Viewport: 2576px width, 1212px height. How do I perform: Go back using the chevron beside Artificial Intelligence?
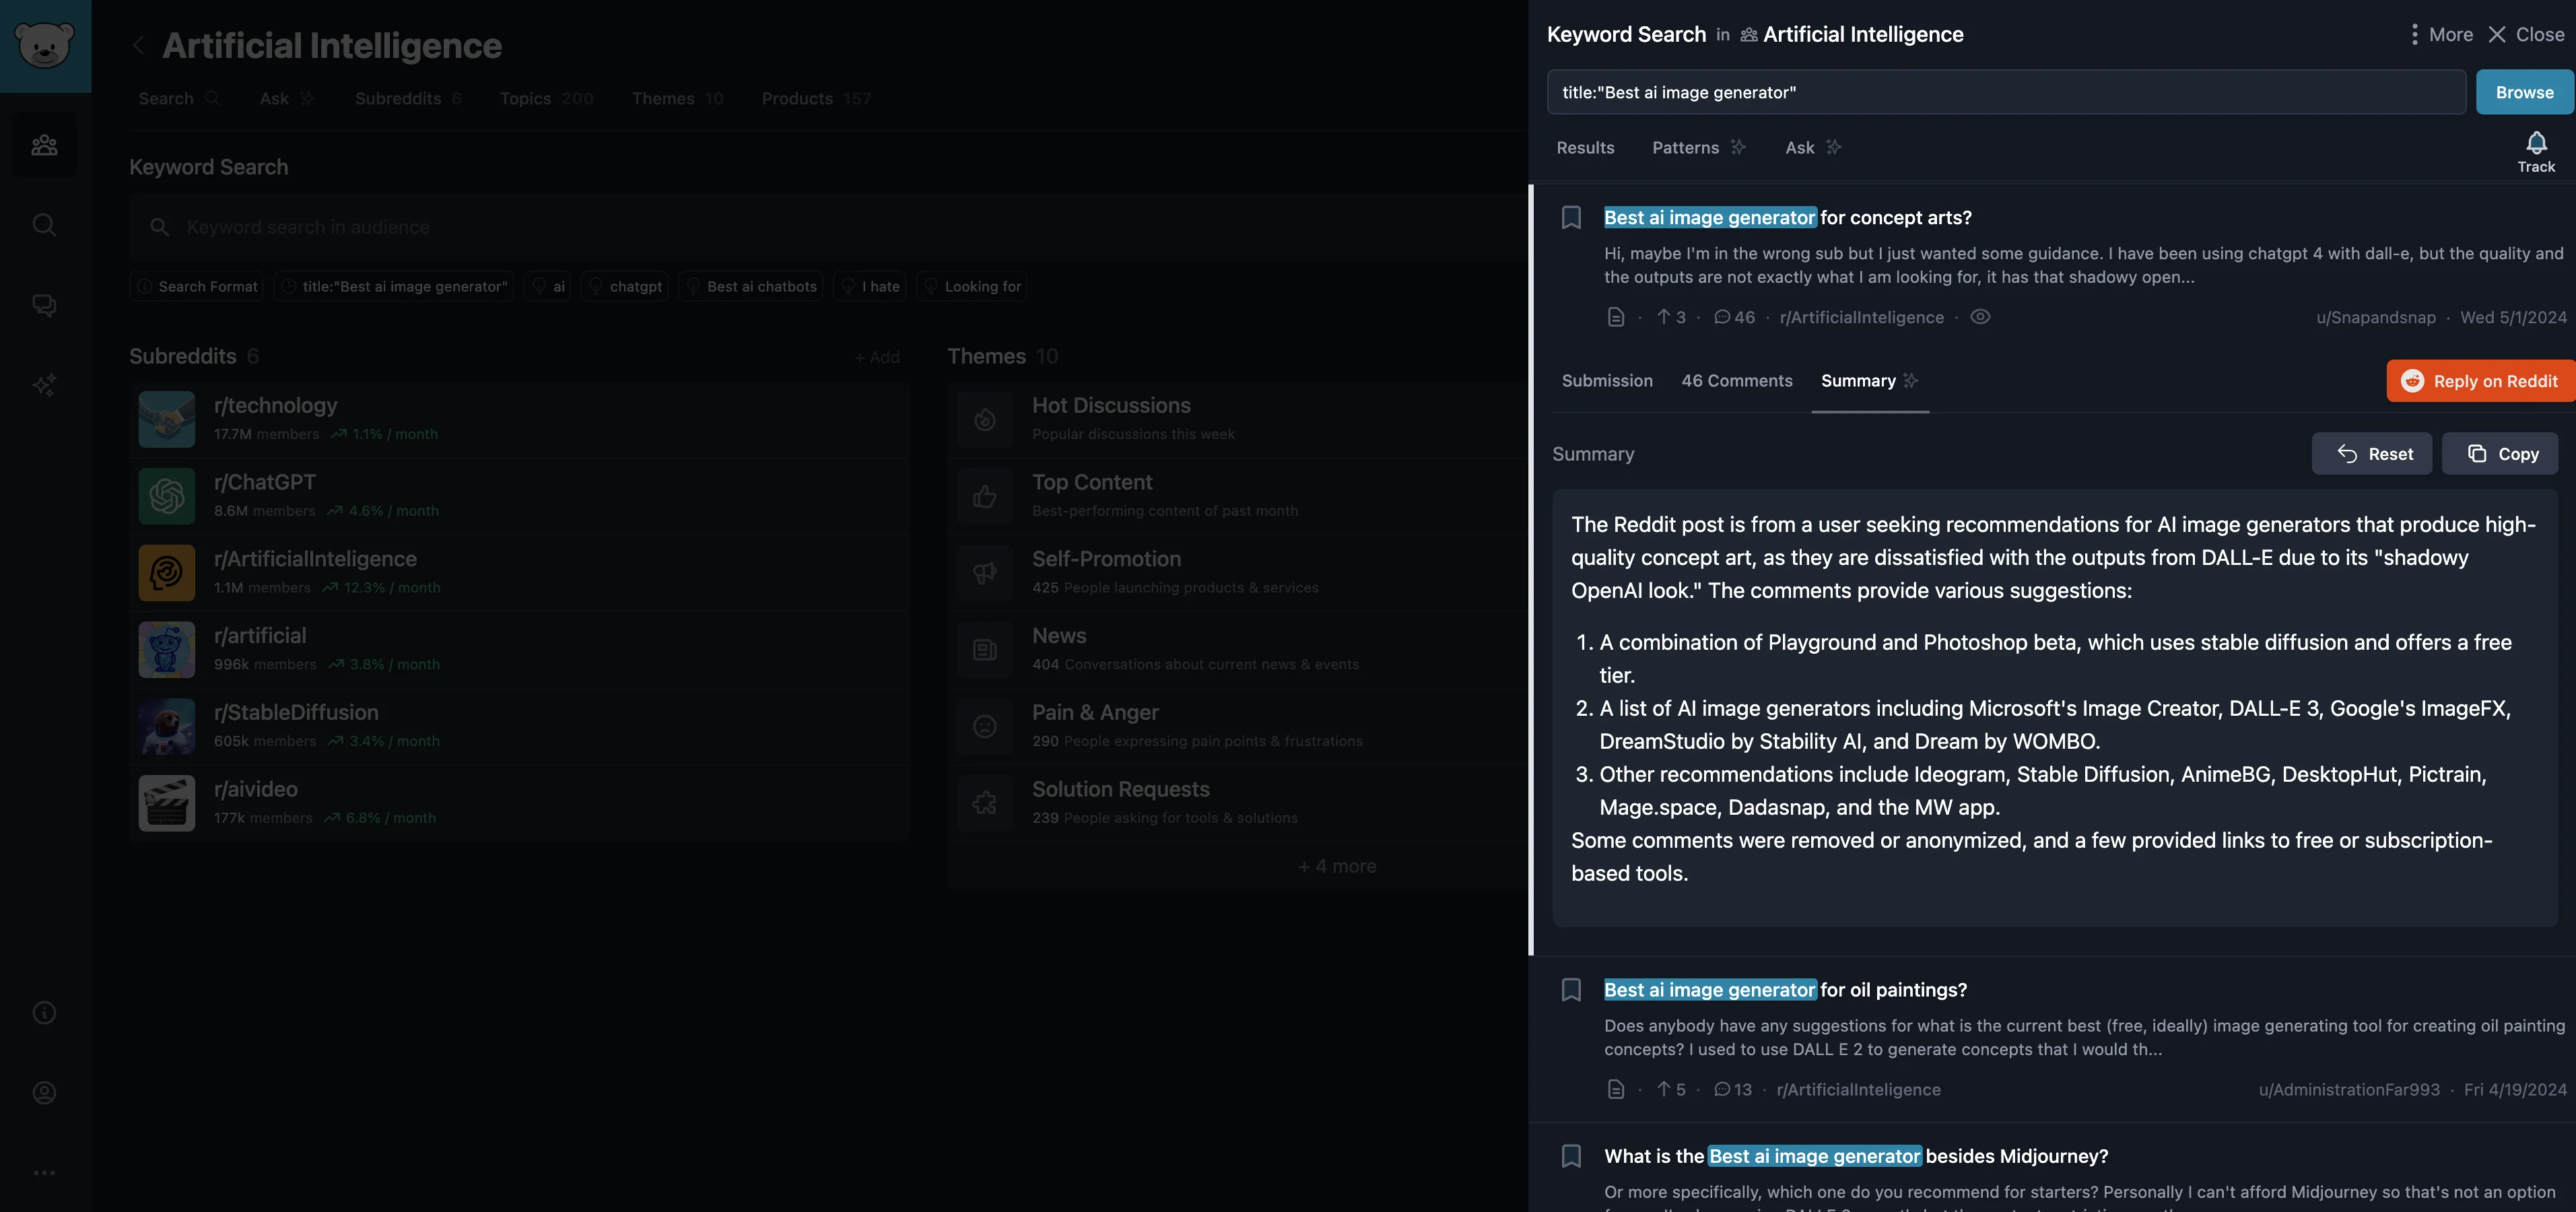tap(139, 46)
